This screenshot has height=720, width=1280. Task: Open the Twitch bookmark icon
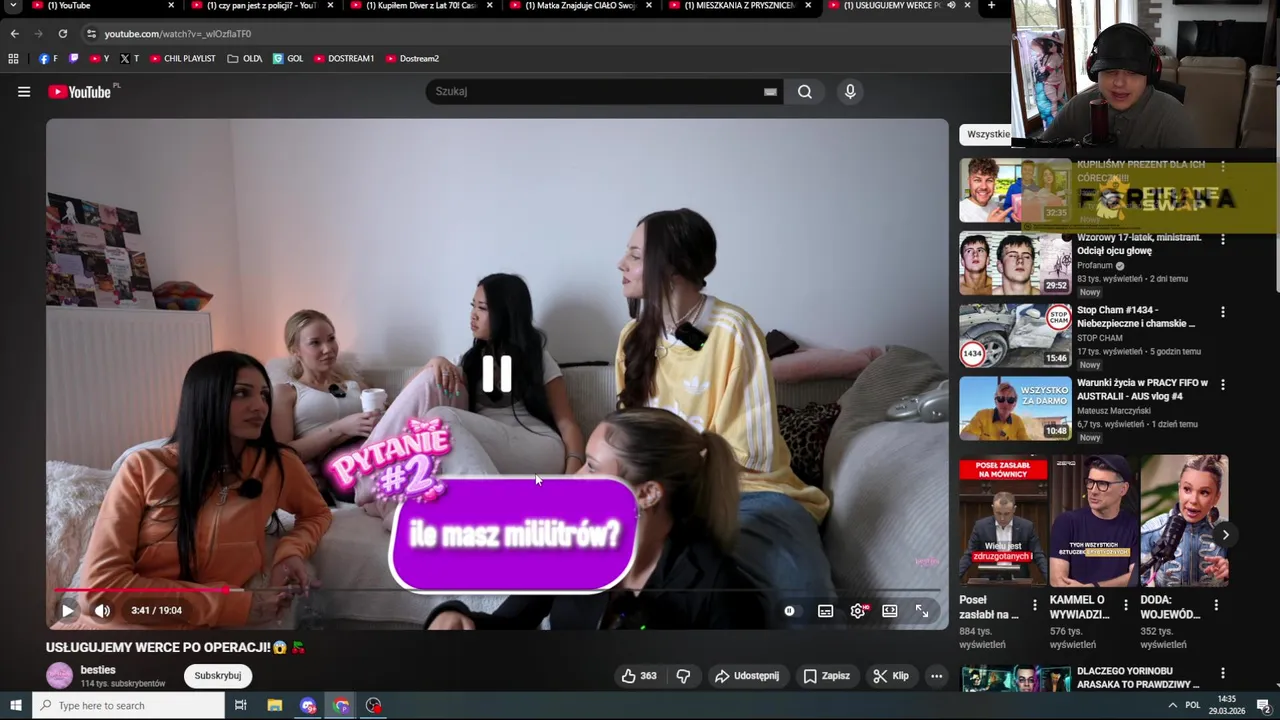[x=74, y=59]
